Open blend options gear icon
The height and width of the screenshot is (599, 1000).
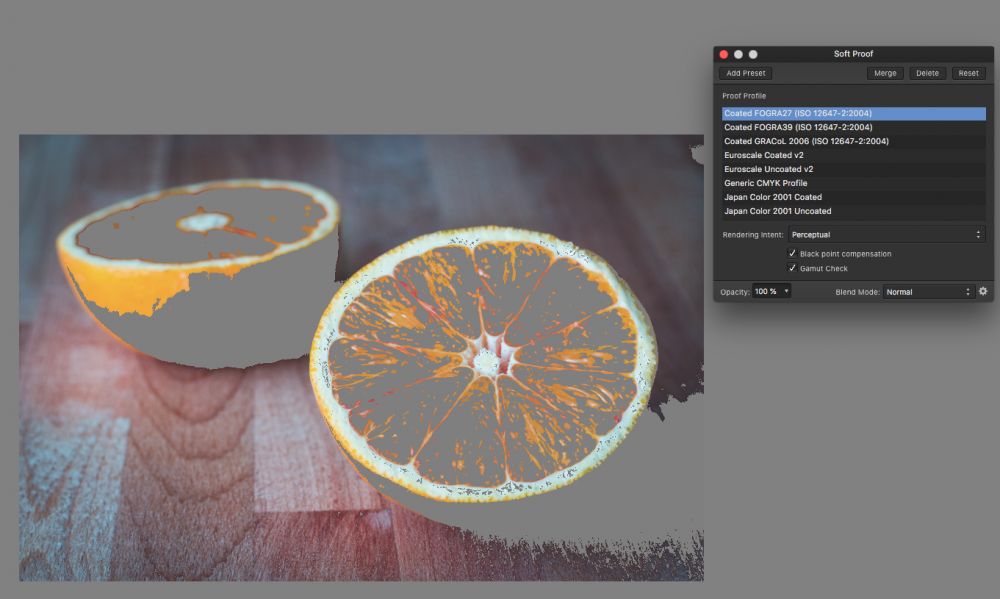pyautogui.click(x=983, y=292)
